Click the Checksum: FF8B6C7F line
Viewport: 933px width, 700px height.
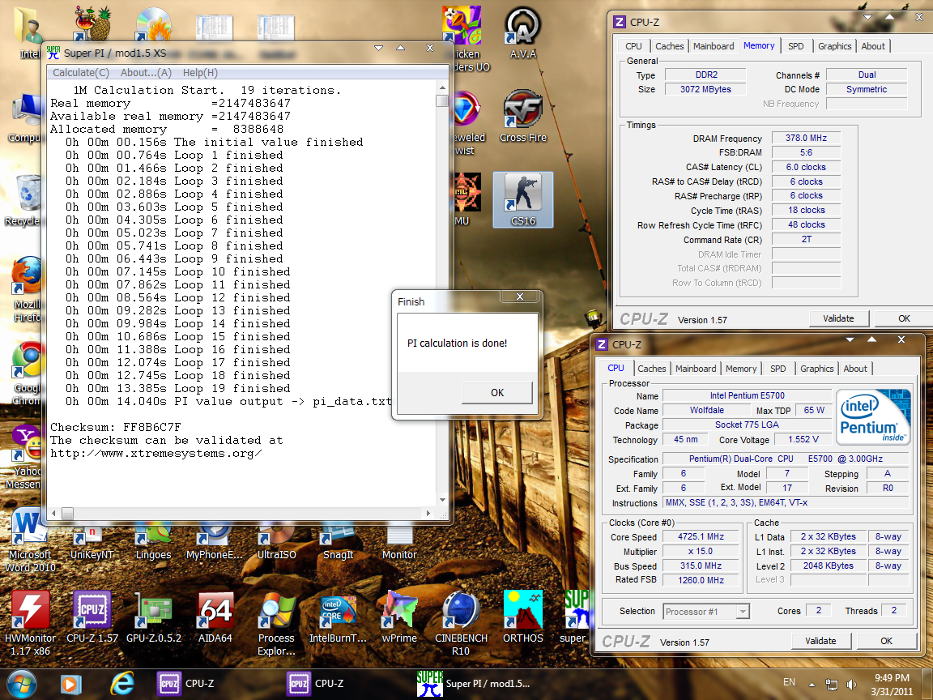coord(115,427)
